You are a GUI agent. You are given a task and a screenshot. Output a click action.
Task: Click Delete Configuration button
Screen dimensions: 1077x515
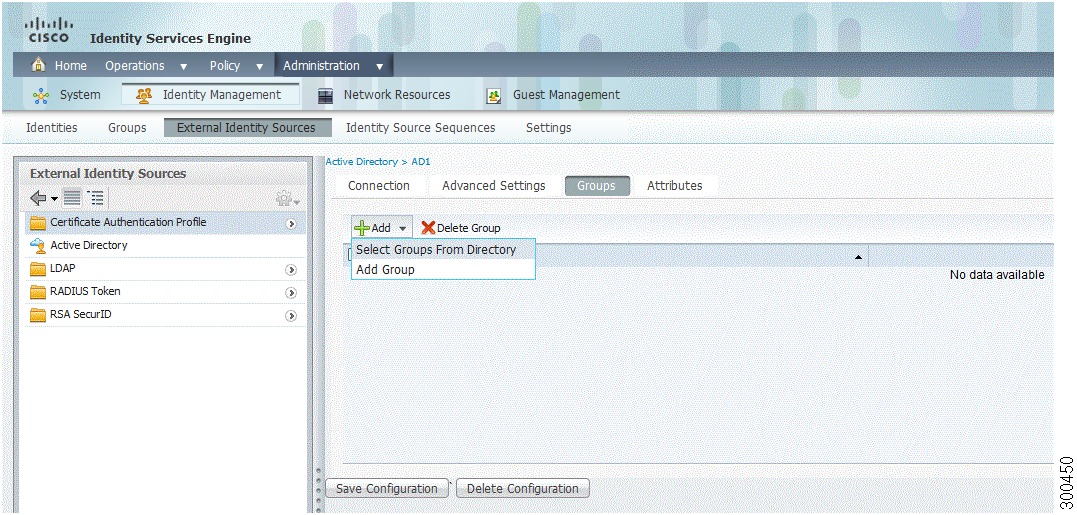click(523, 489)
